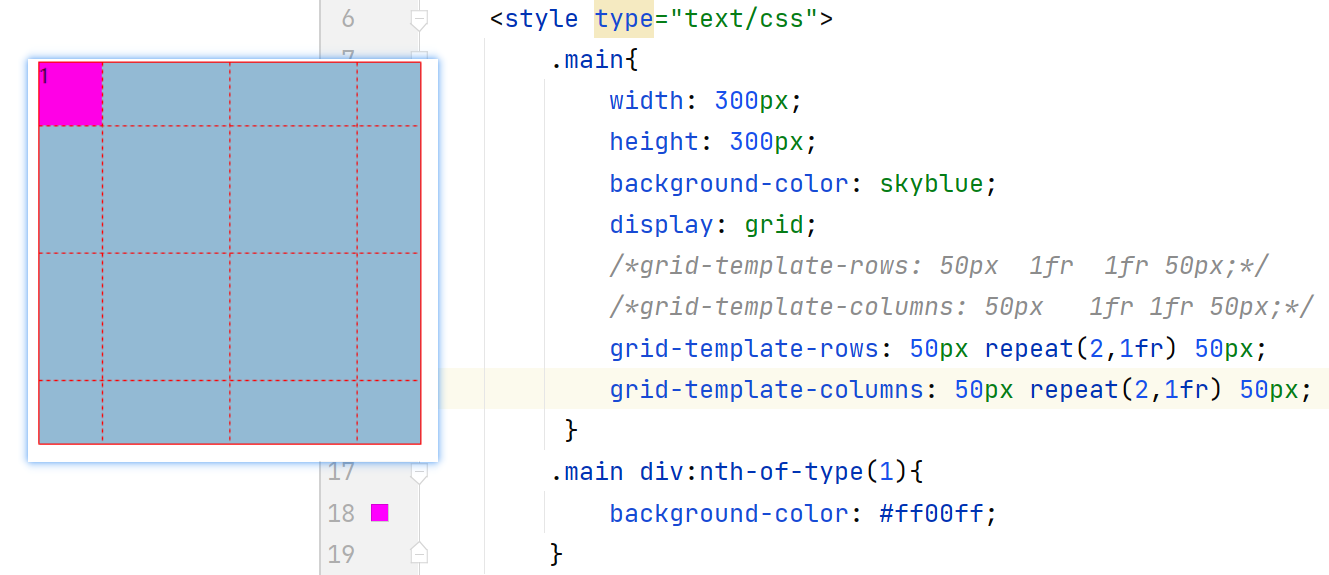Image resolution: width=1329 pixels, height=575 pixels.
Task: Click the commented grid-template-rows line
Action: [x=939, y=267]
